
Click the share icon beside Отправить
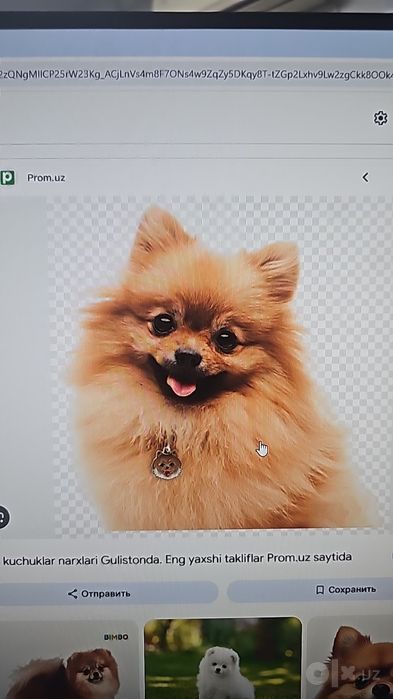tap(73, 593)
